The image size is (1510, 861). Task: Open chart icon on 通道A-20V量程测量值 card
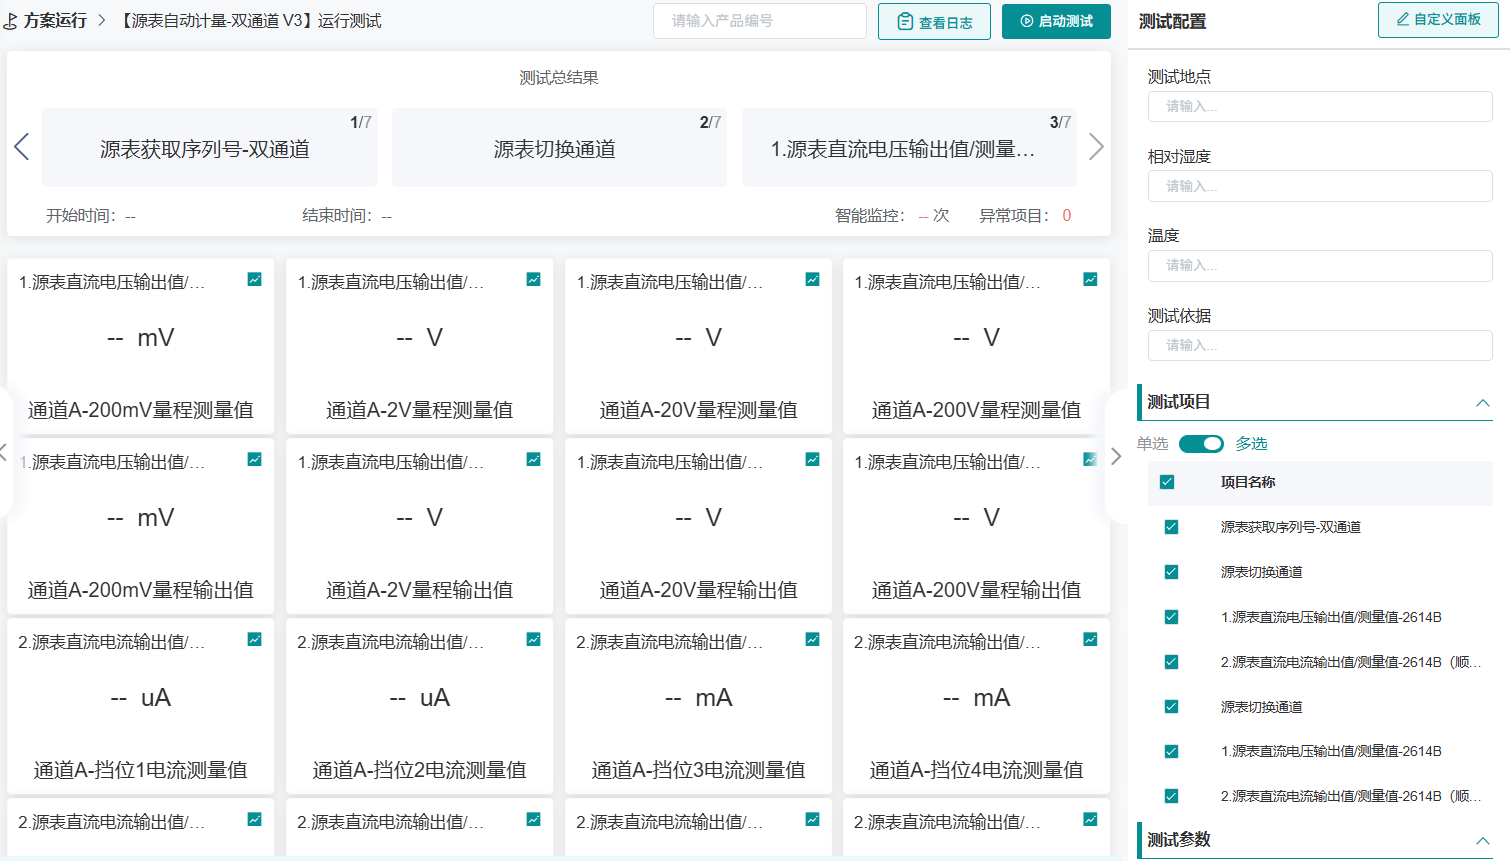tap(813, 280)
